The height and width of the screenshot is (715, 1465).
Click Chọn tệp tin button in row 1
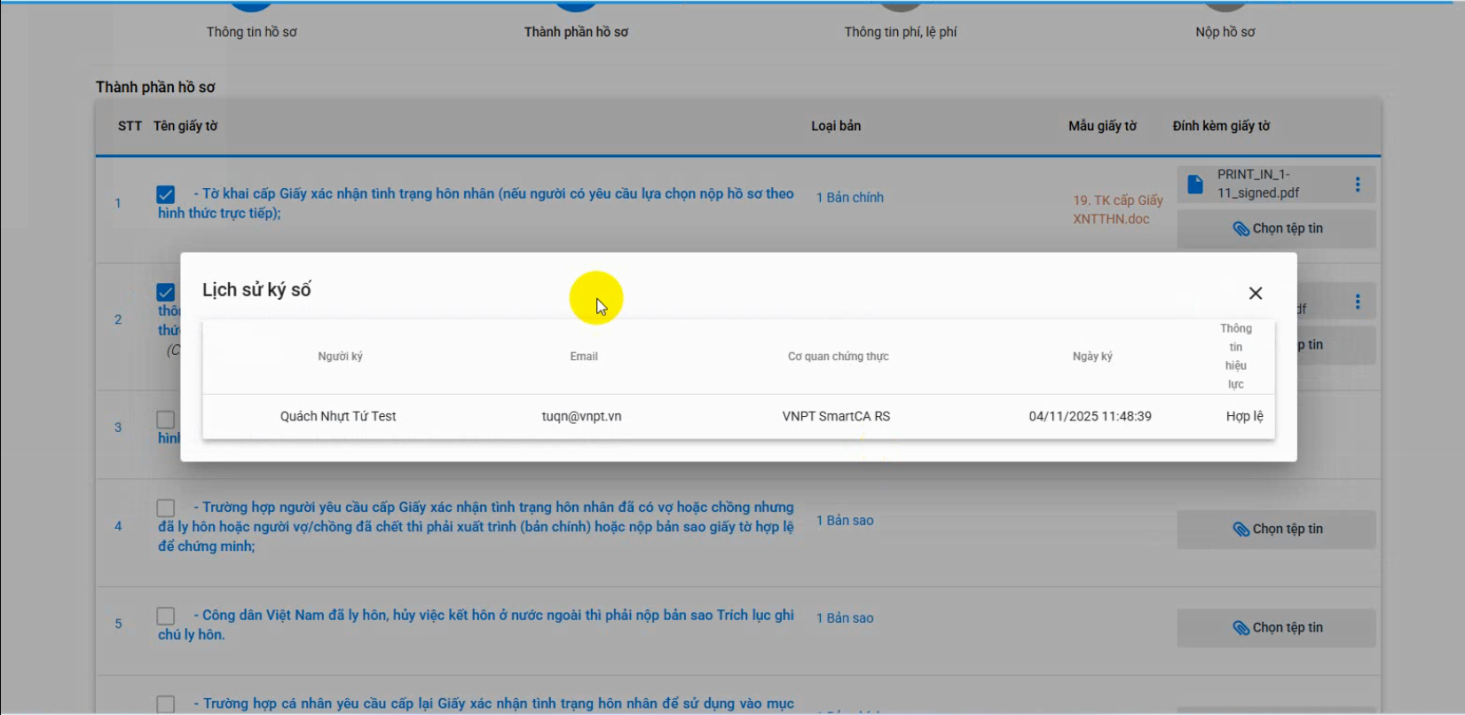[x=1276, y=229]
